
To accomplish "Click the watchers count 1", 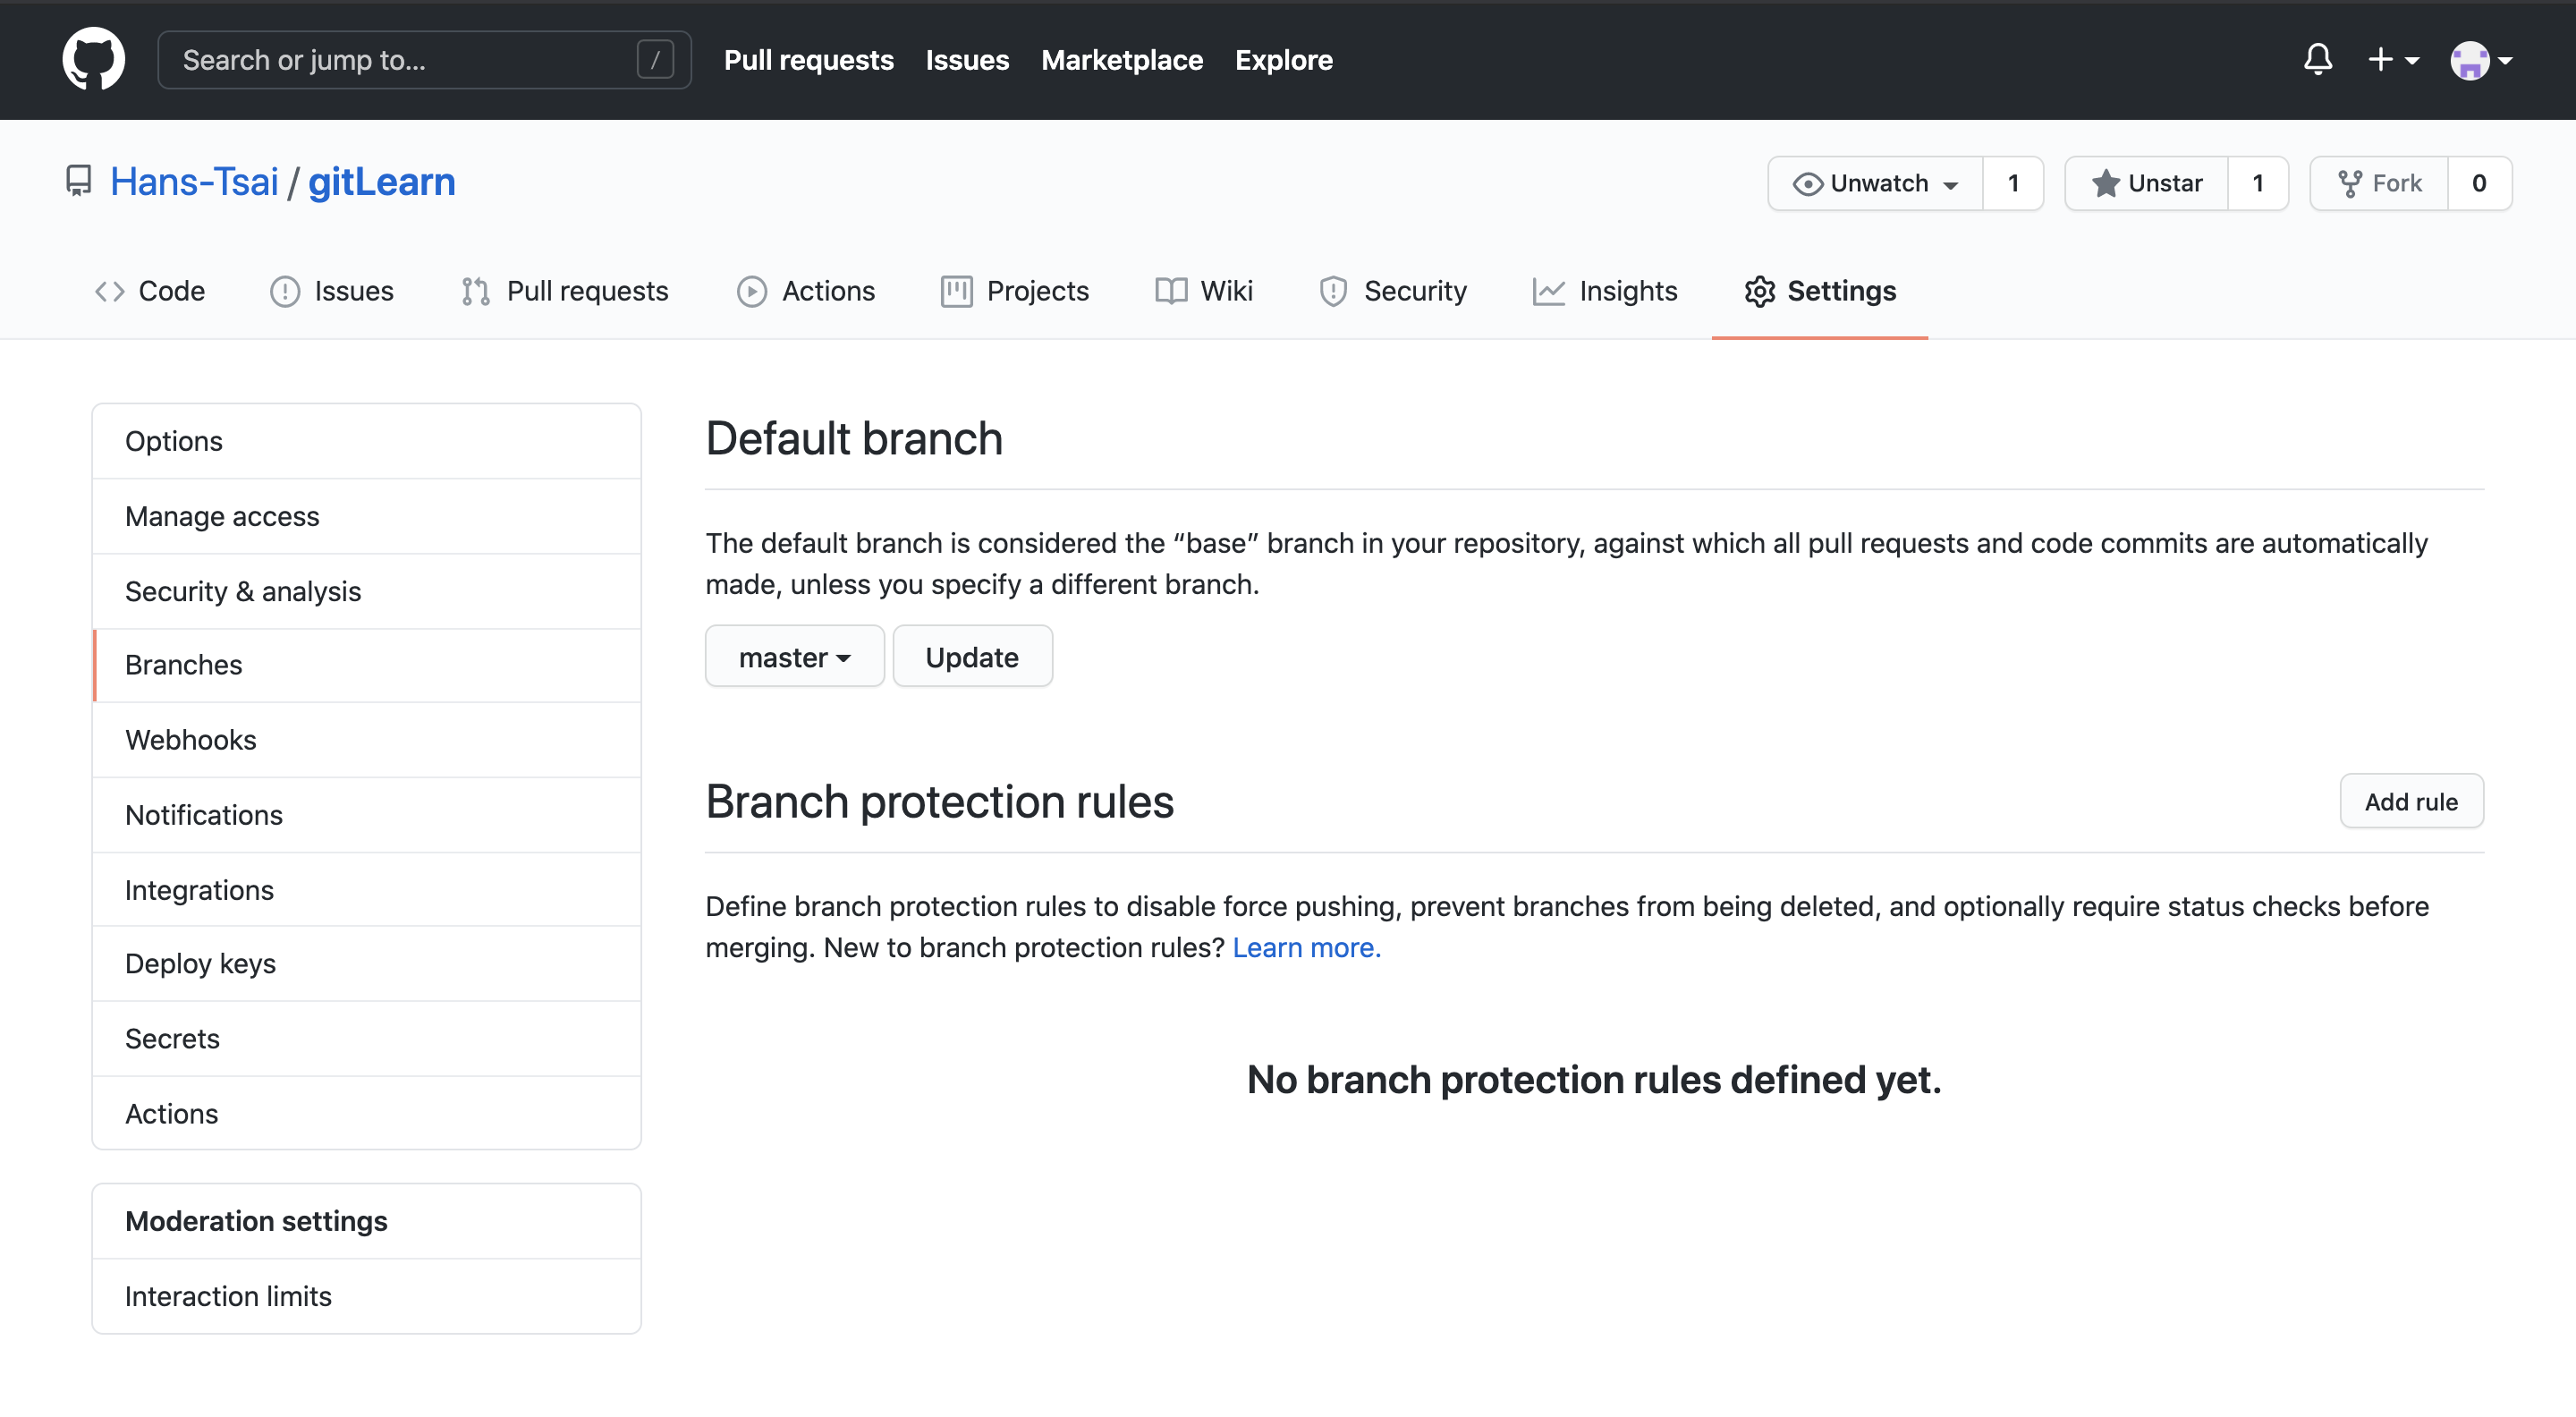I will pos(2013,183).
